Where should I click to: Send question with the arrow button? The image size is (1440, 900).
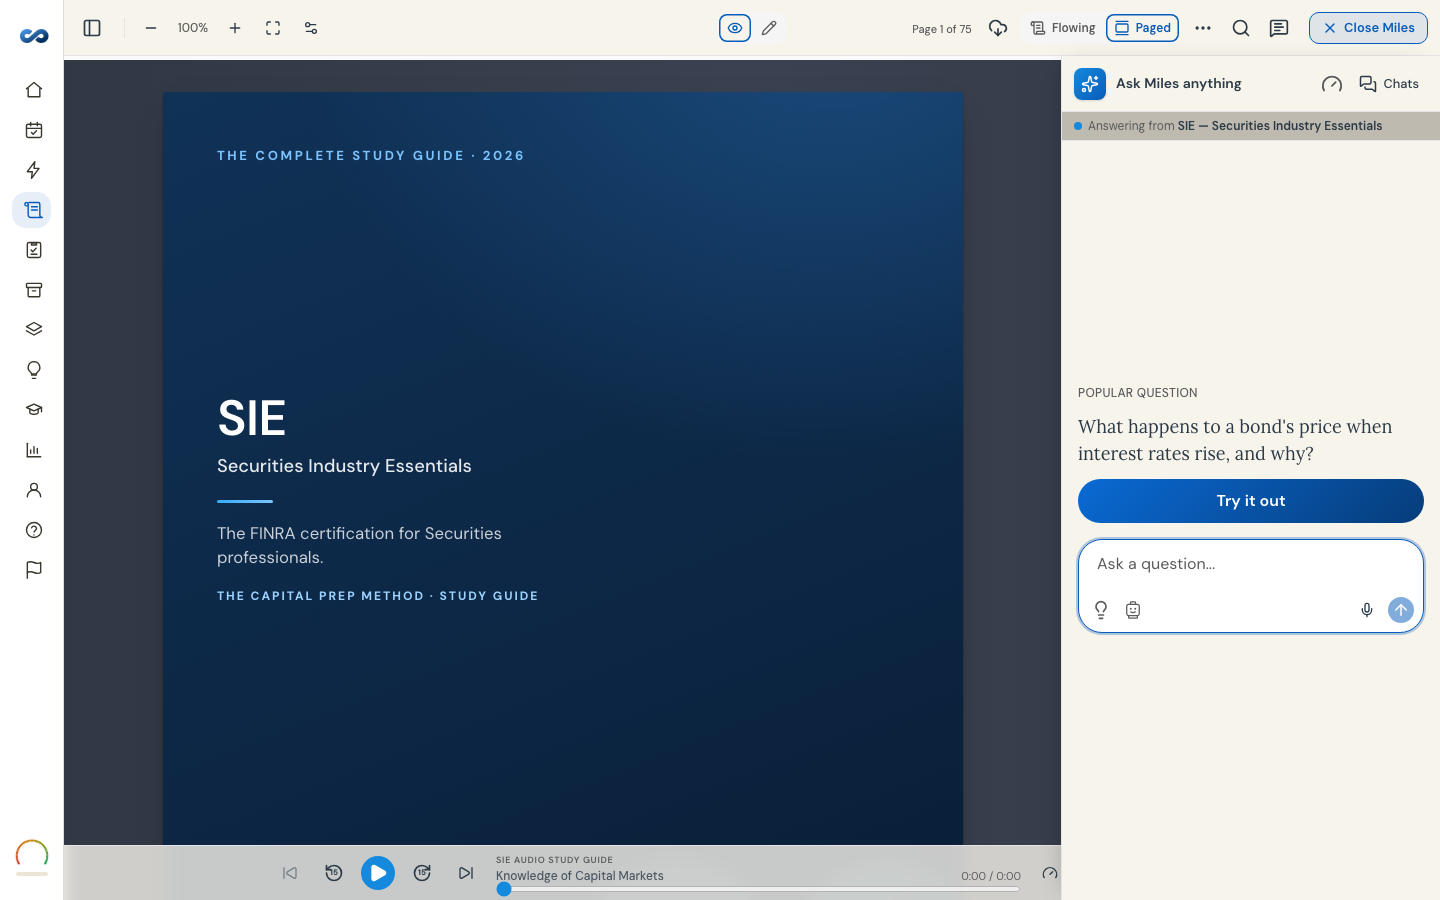click(x=1401, y=610)
